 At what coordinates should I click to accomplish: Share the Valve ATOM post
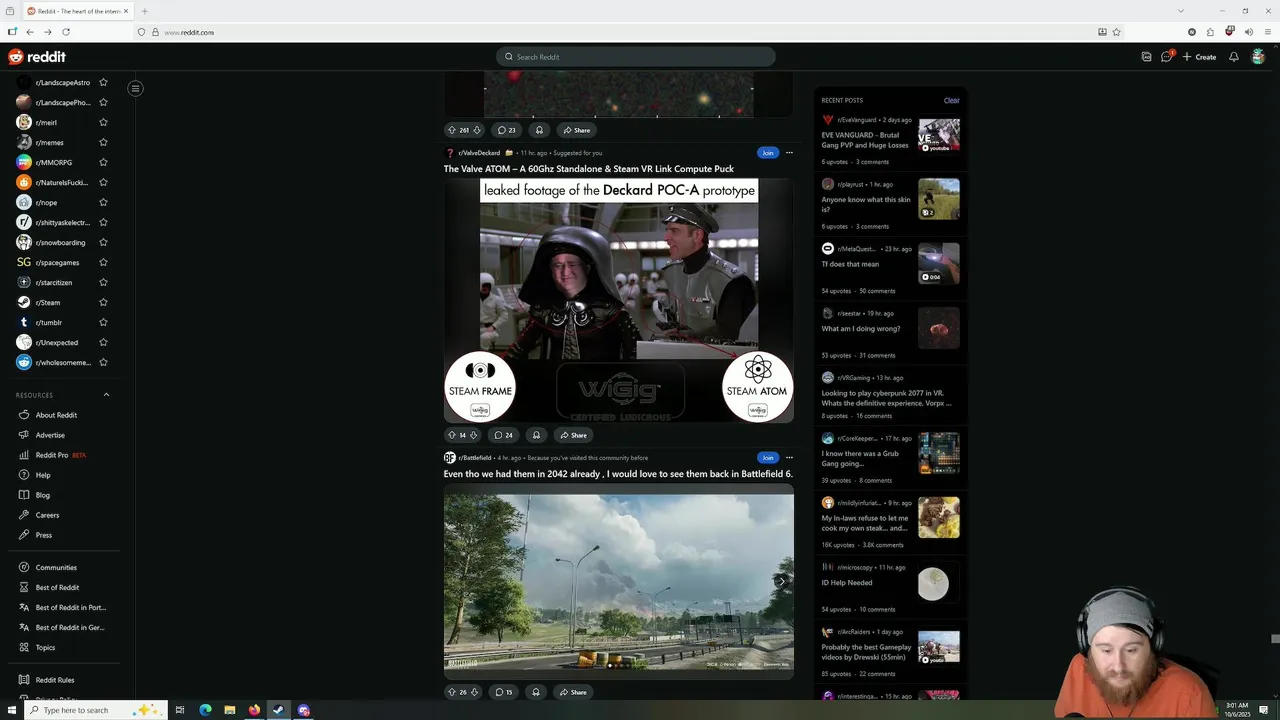click(x=573, y=435)
